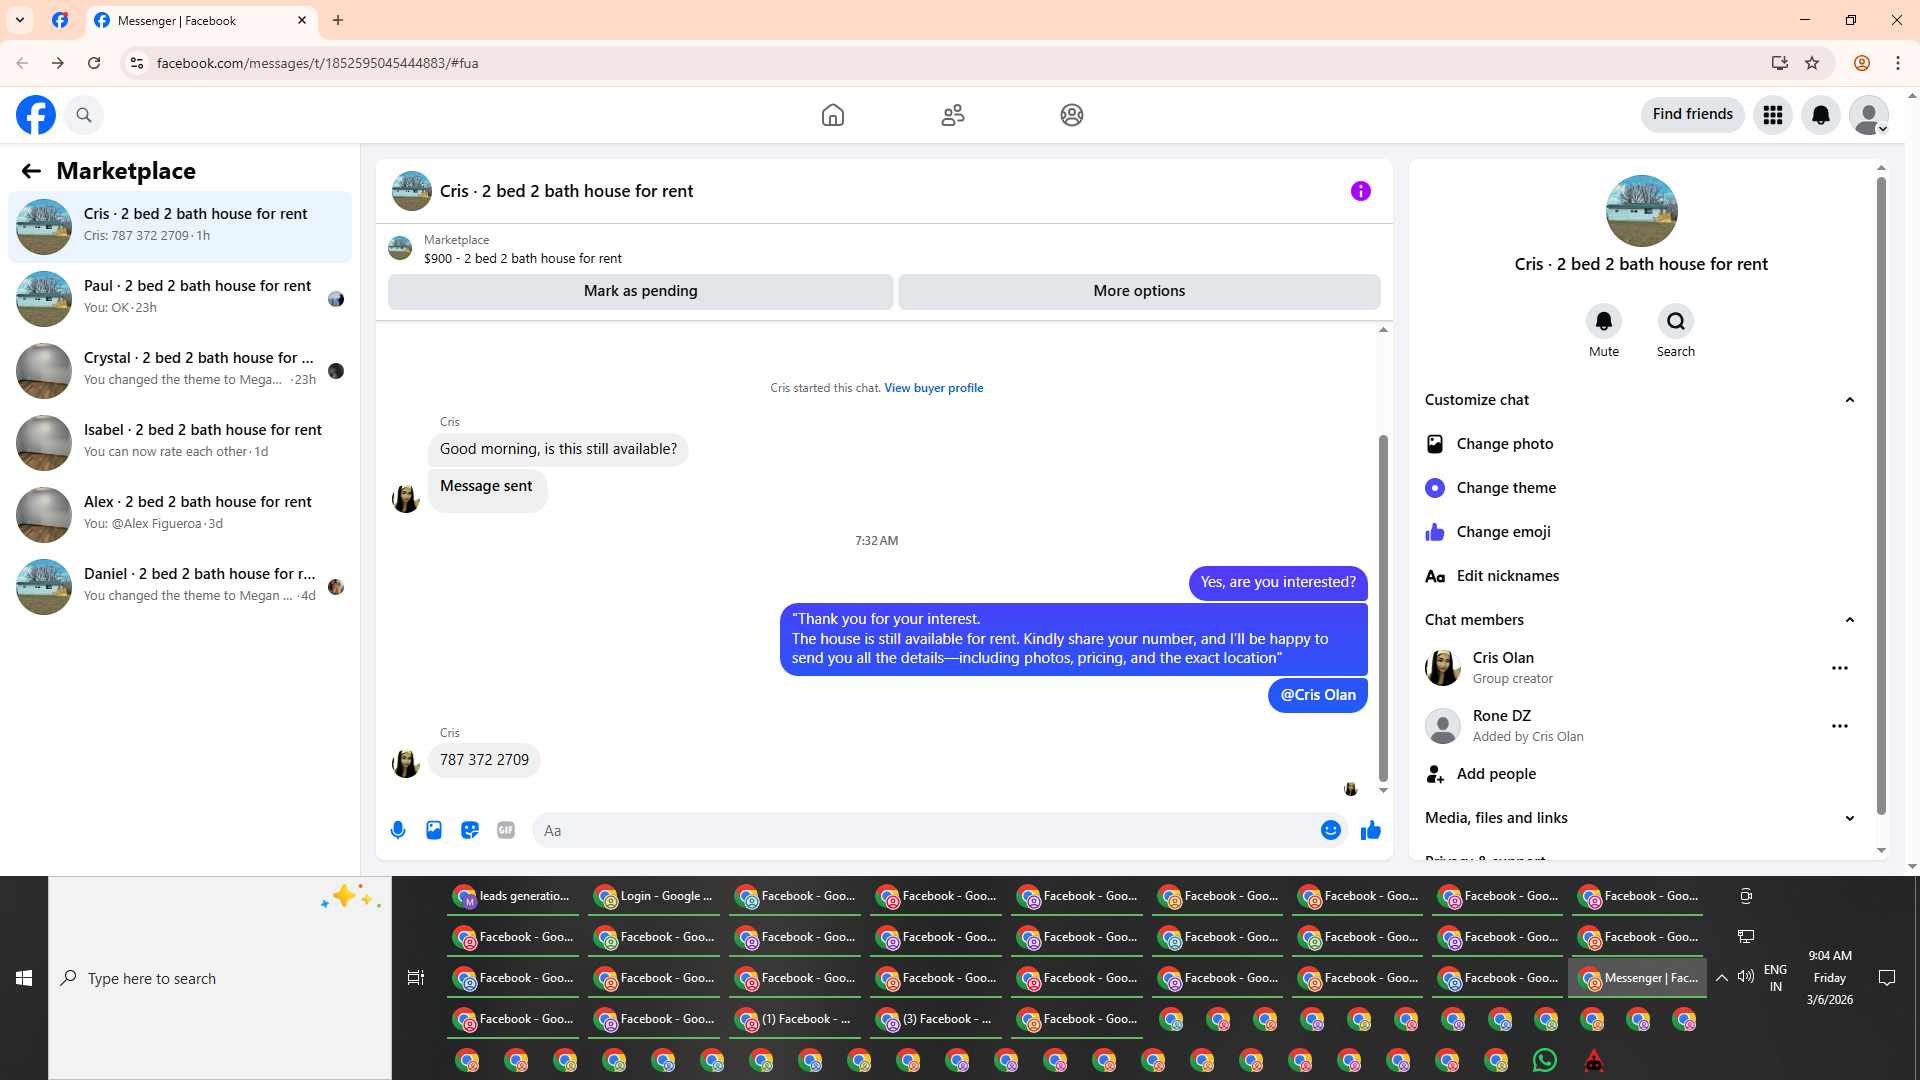
Task: Collapse the Customize chat section
Action: point(1849,400)
